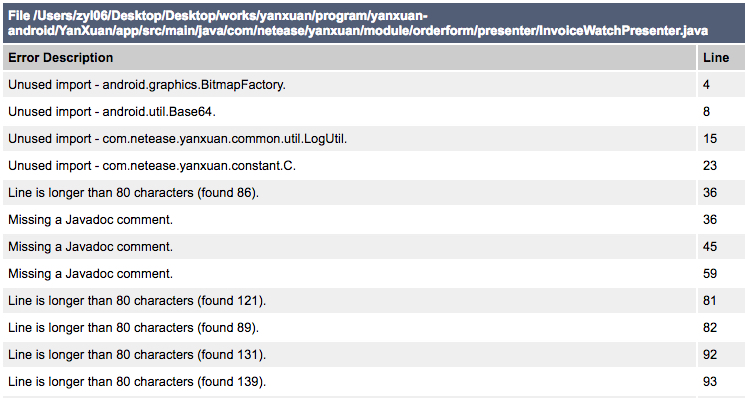Viewport: 745px width, 398px height.
Task: Click line number 93 cell
Action: pyautogui.click(x=721, y=381)
